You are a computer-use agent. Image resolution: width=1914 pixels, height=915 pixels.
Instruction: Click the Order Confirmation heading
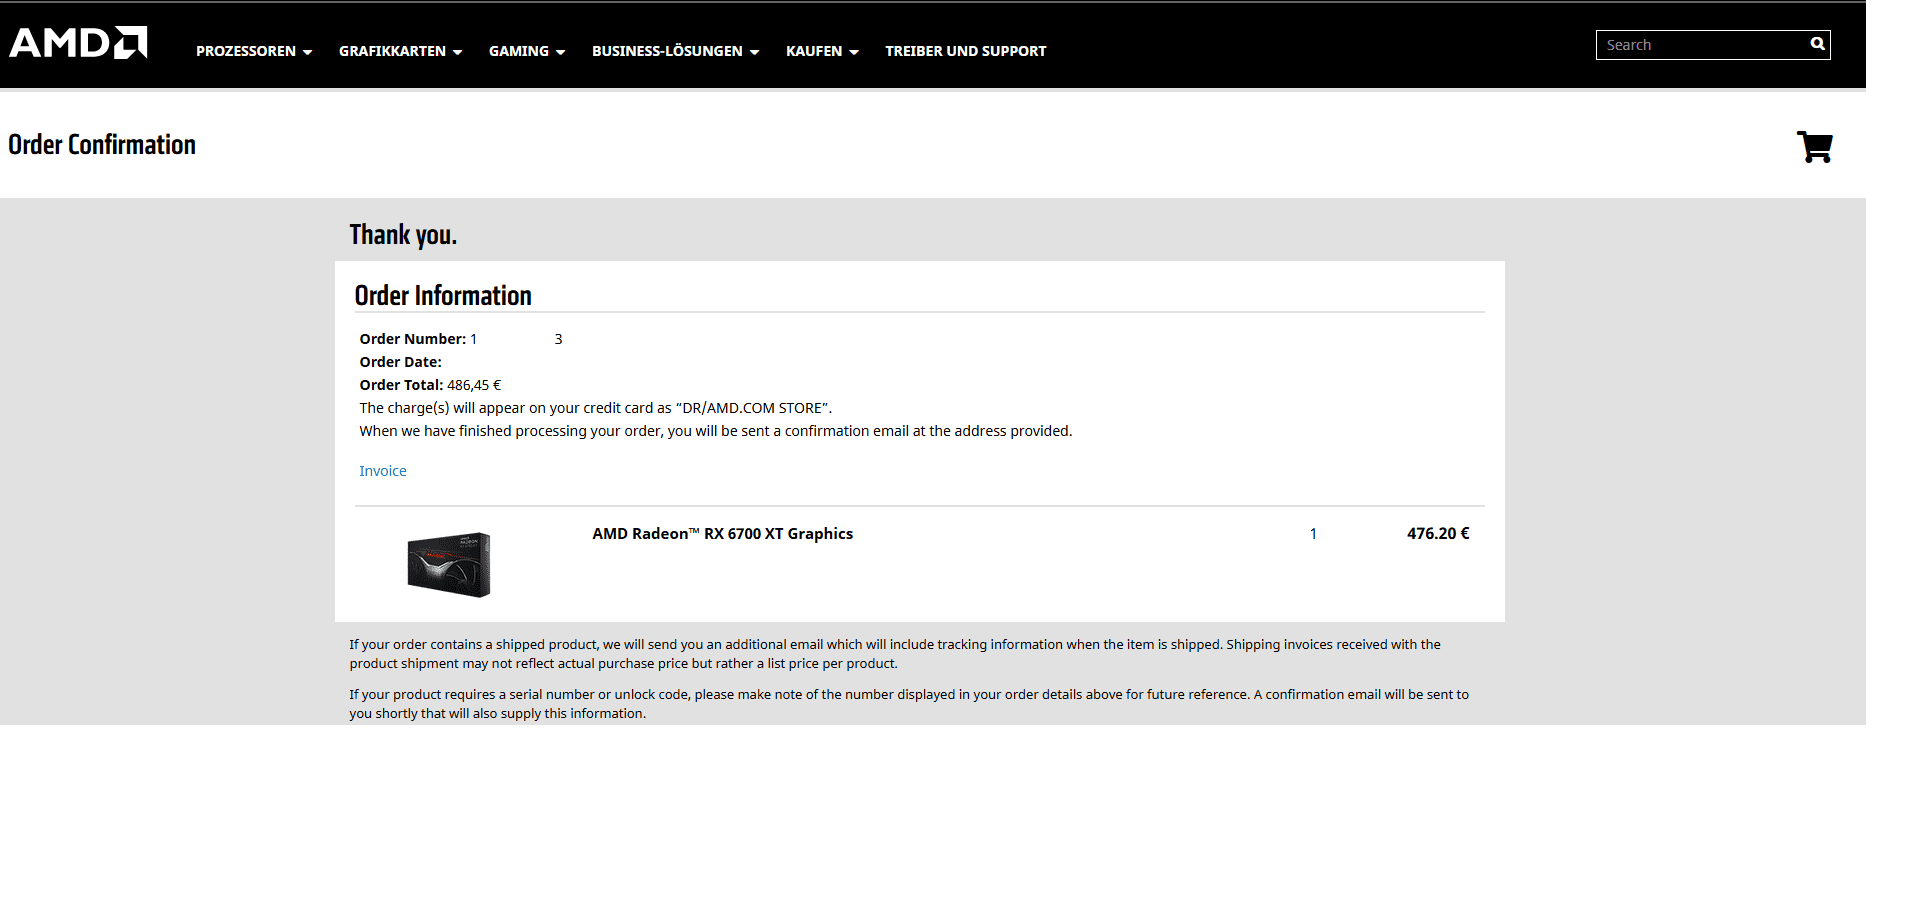click(102, 145)
